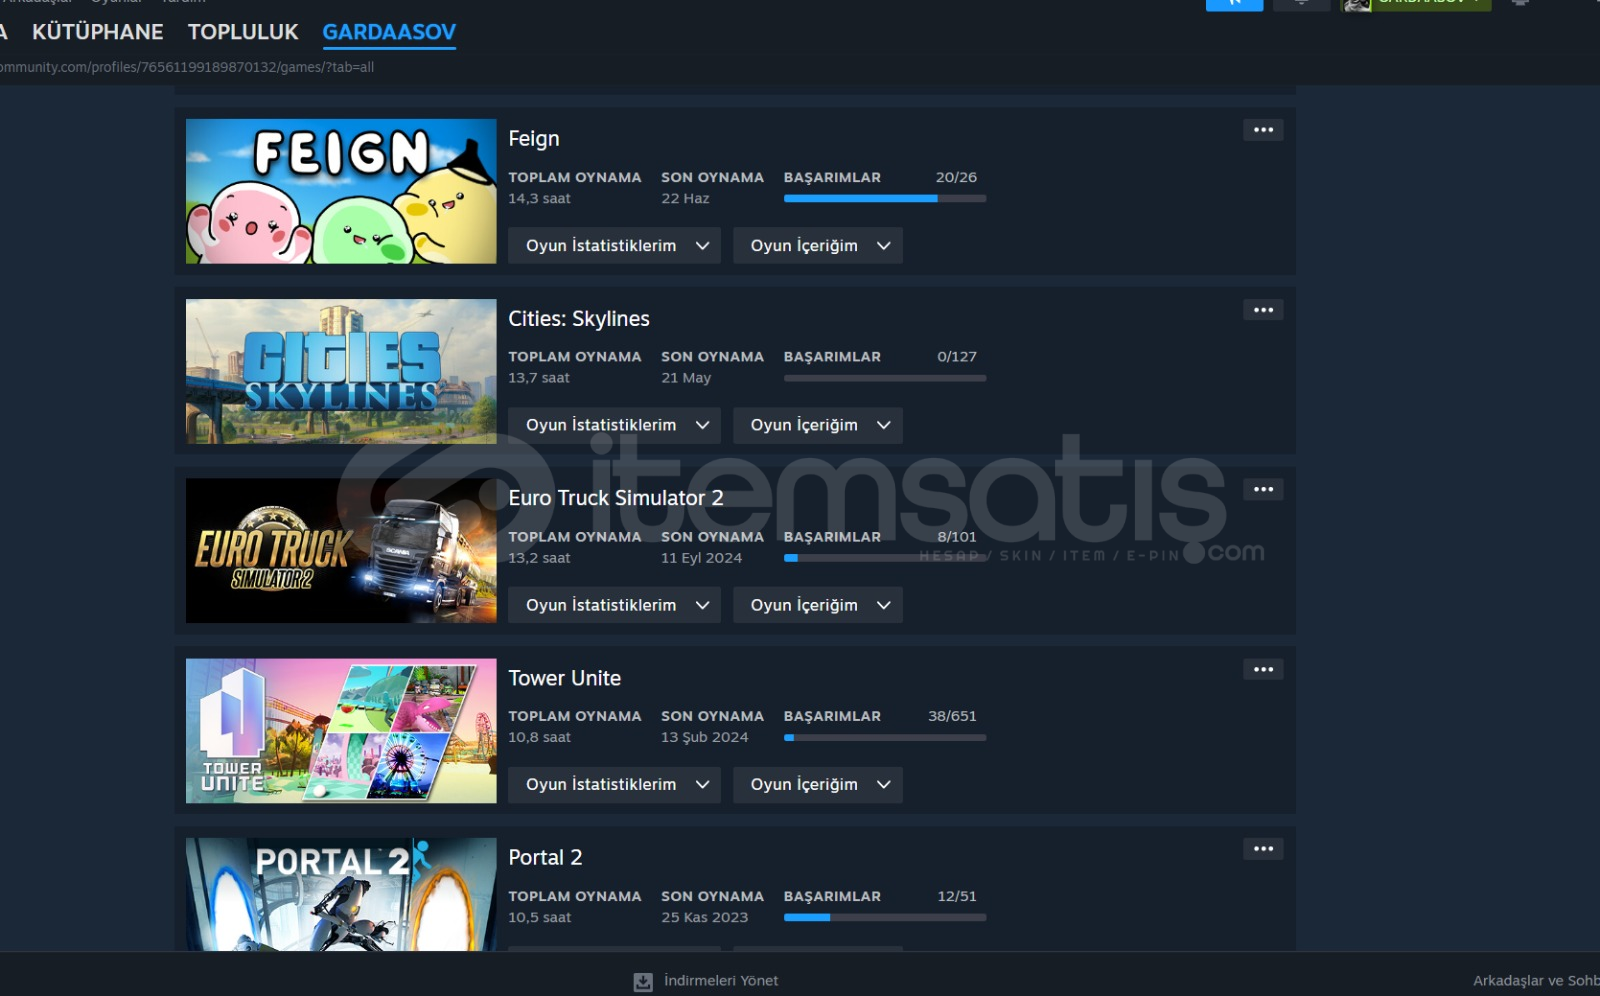Click İndirmeleri Yönet in the bottom bar

tap(721, 981)
